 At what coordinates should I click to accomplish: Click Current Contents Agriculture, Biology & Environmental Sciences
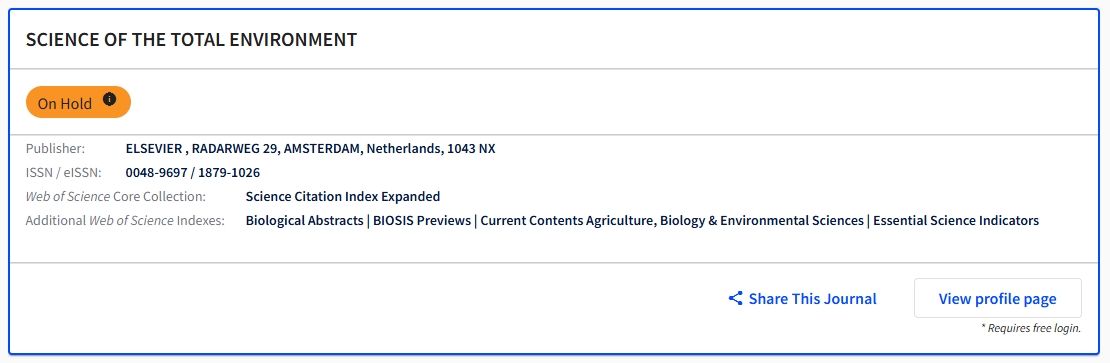(672, 221)
